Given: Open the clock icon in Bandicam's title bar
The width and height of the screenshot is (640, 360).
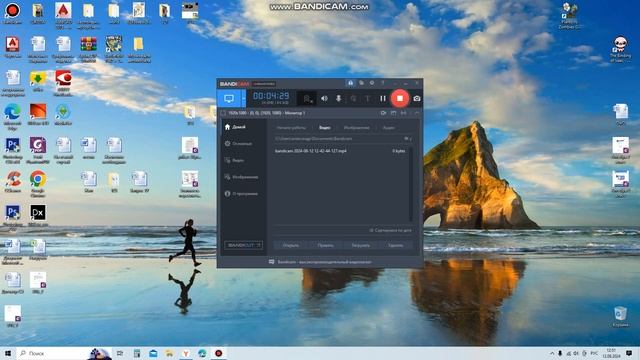Looking at the screenshot, I should [372, 83].
